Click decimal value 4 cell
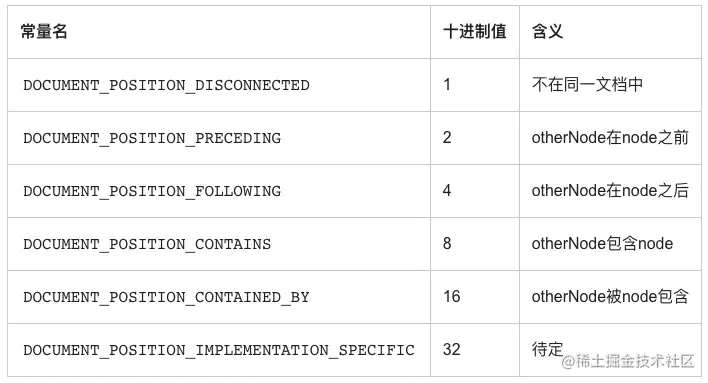This screenshot has height=383, width=708. [475, 191]
